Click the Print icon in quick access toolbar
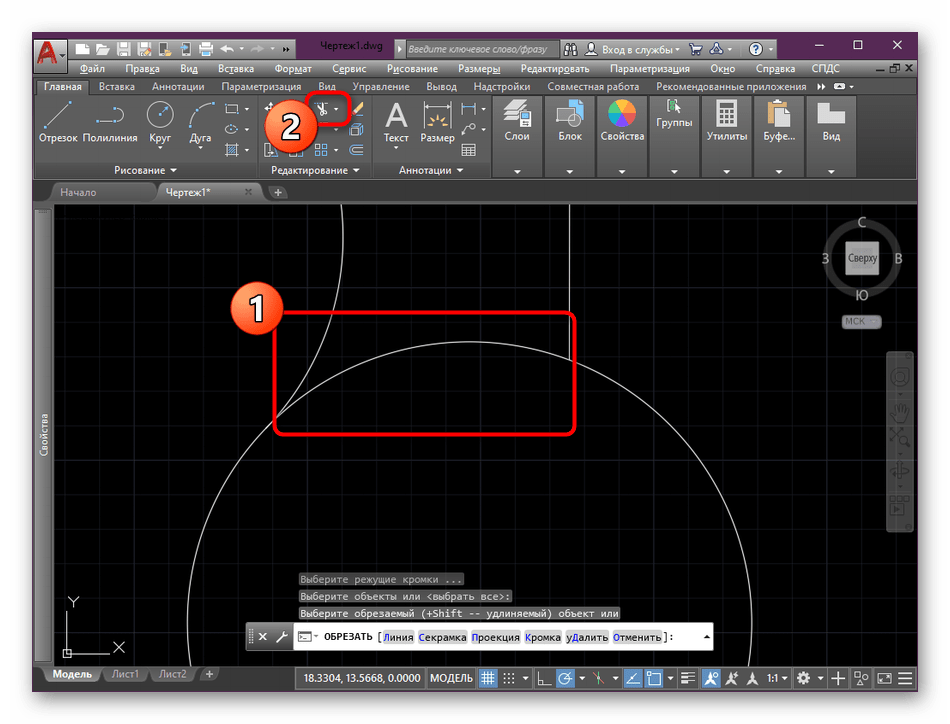This screenshot has width=950, height=724. pos(206,48)
